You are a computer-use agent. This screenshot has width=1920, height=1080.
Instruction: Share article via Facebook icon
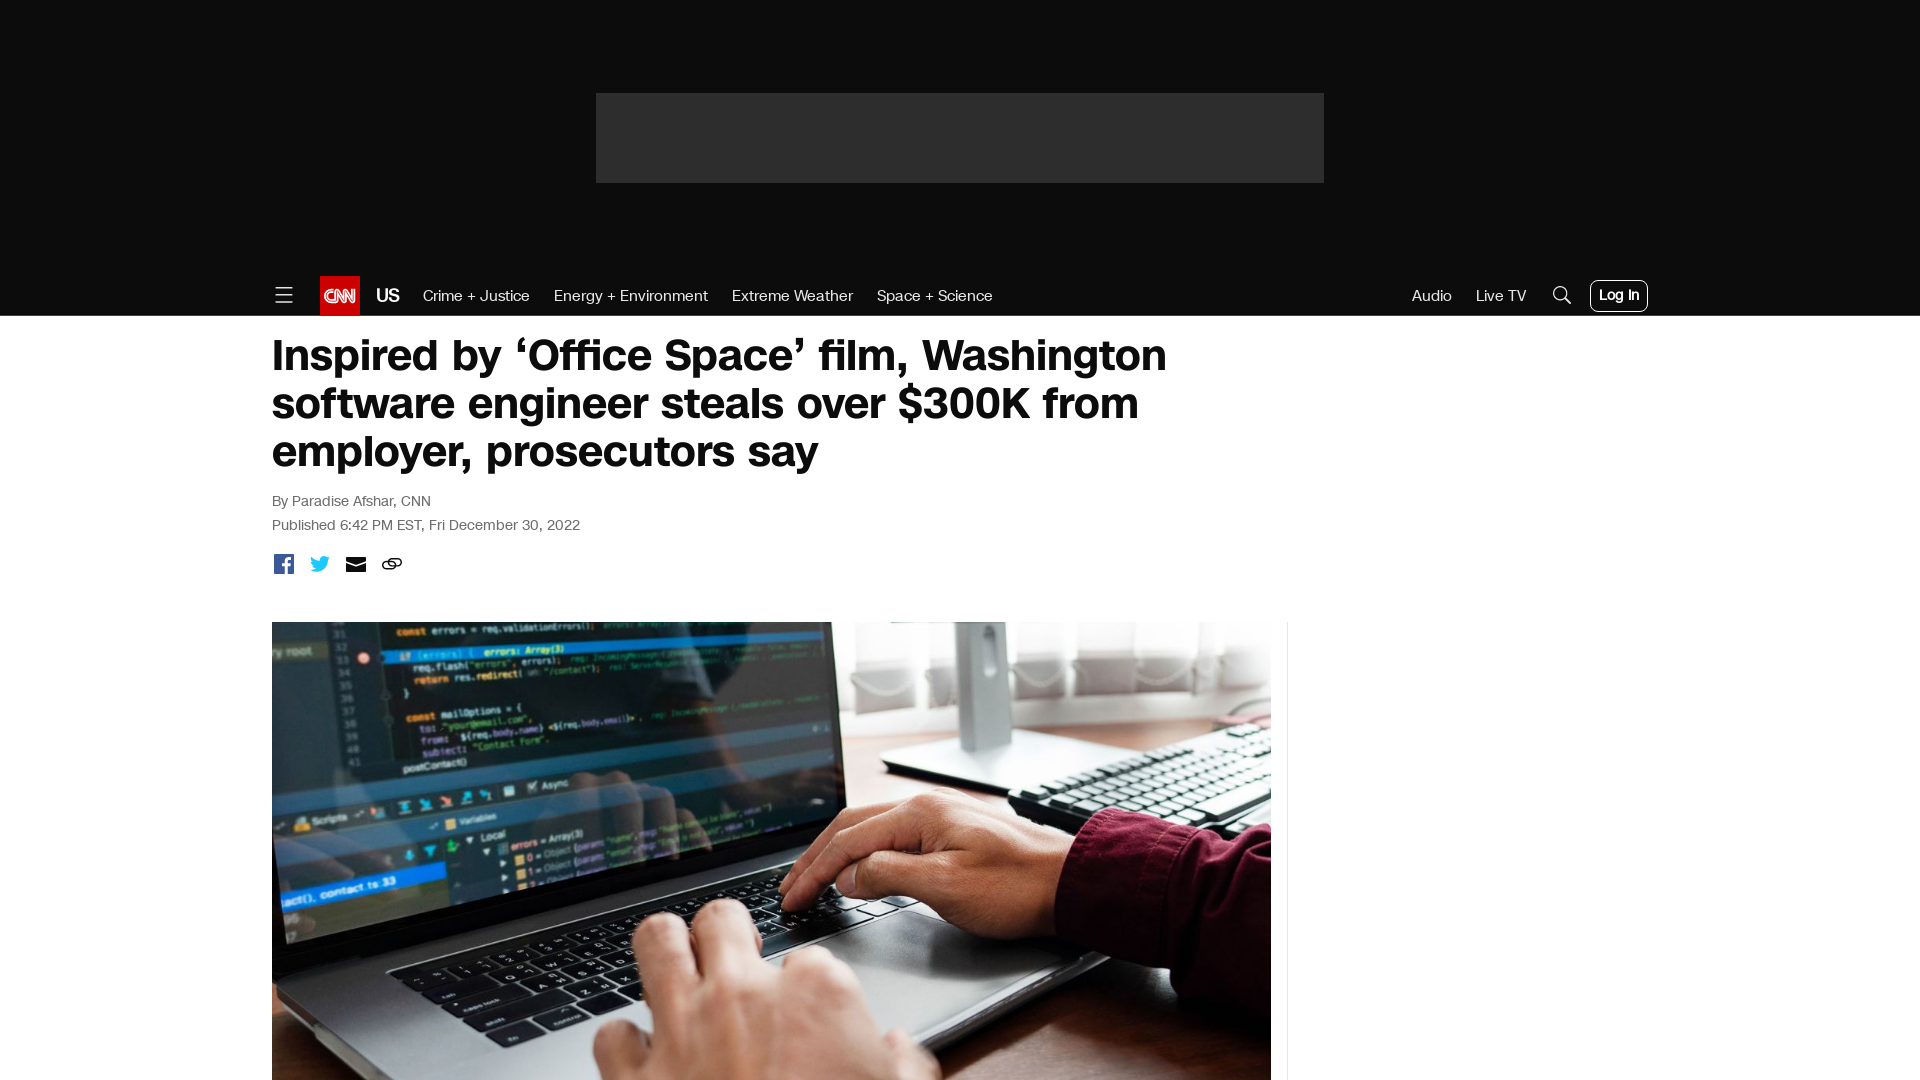click(282, 564)
